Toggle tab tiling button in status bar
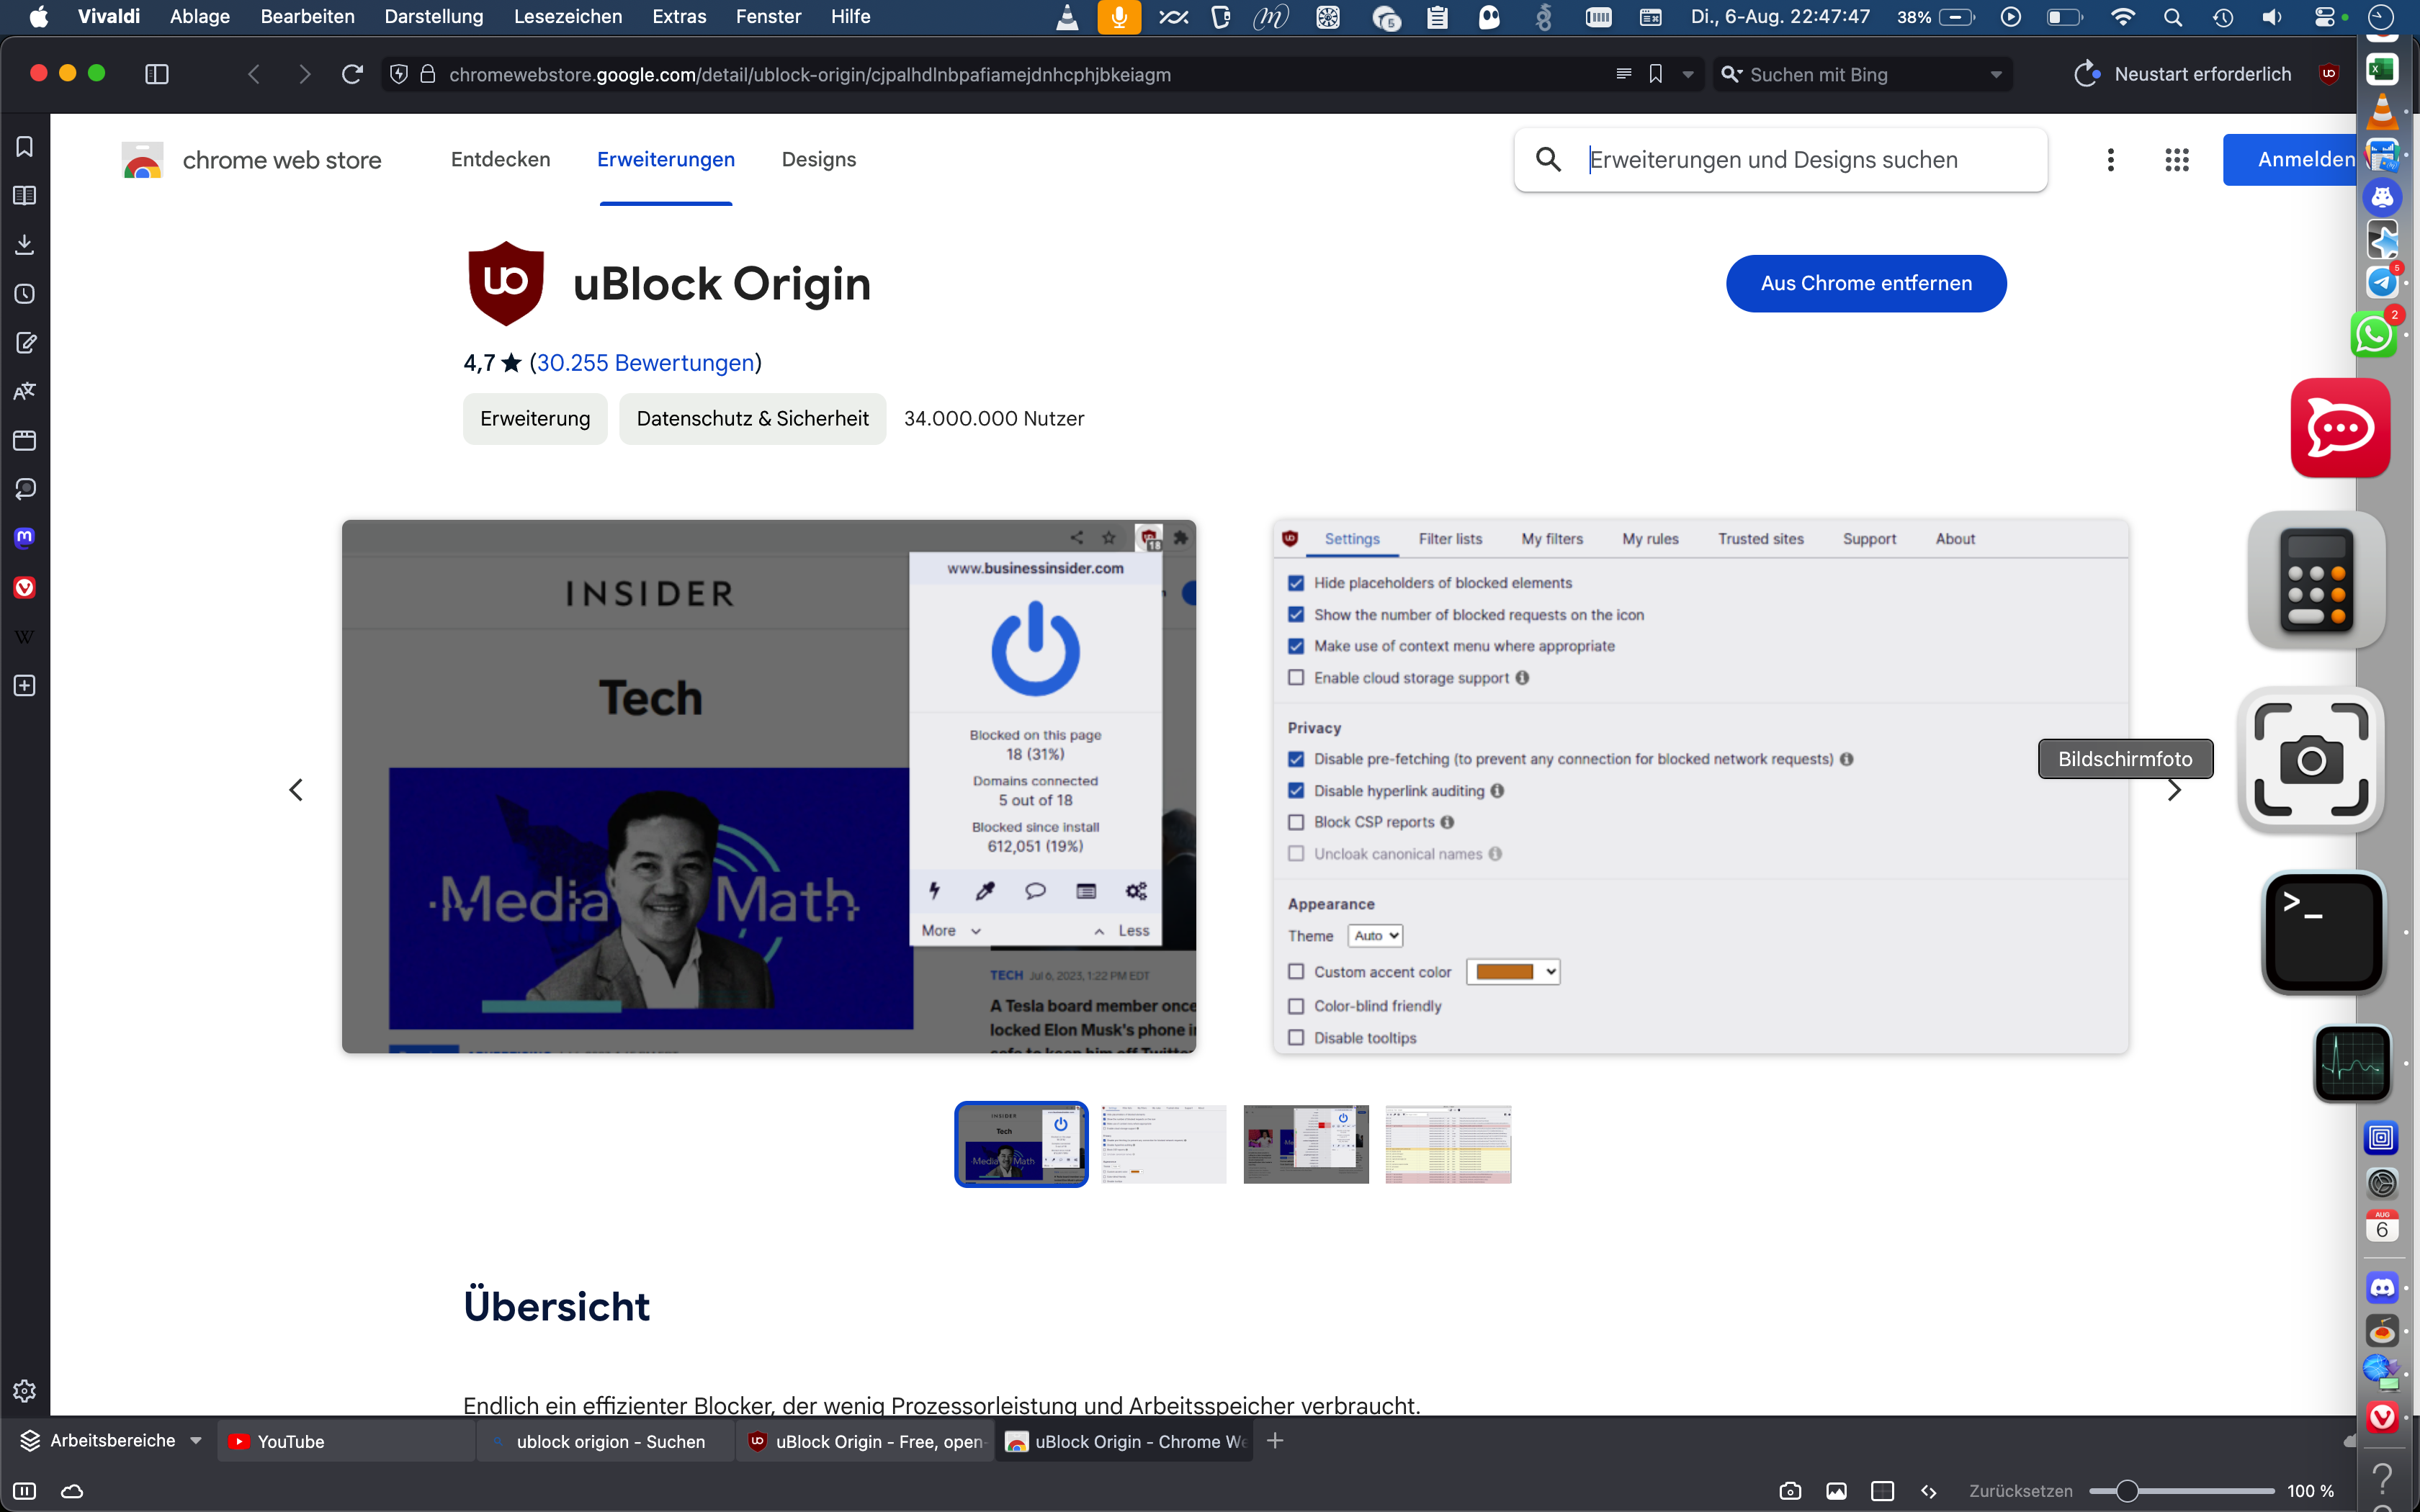Viewport: 2420px width, 1512px height. (x=1882, y=1491)
